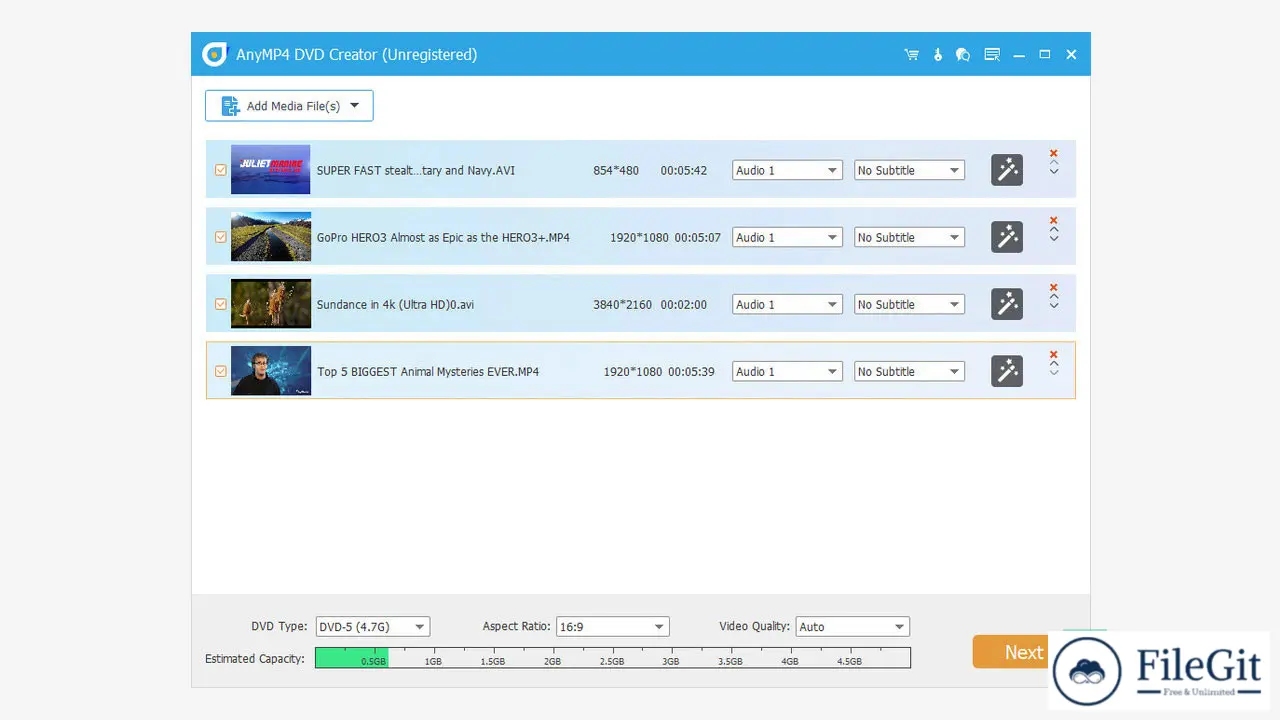Maximize the AnyMP4 DVD Creator window
This screenshot has width=1280, height=720.
coord(1045,55)
